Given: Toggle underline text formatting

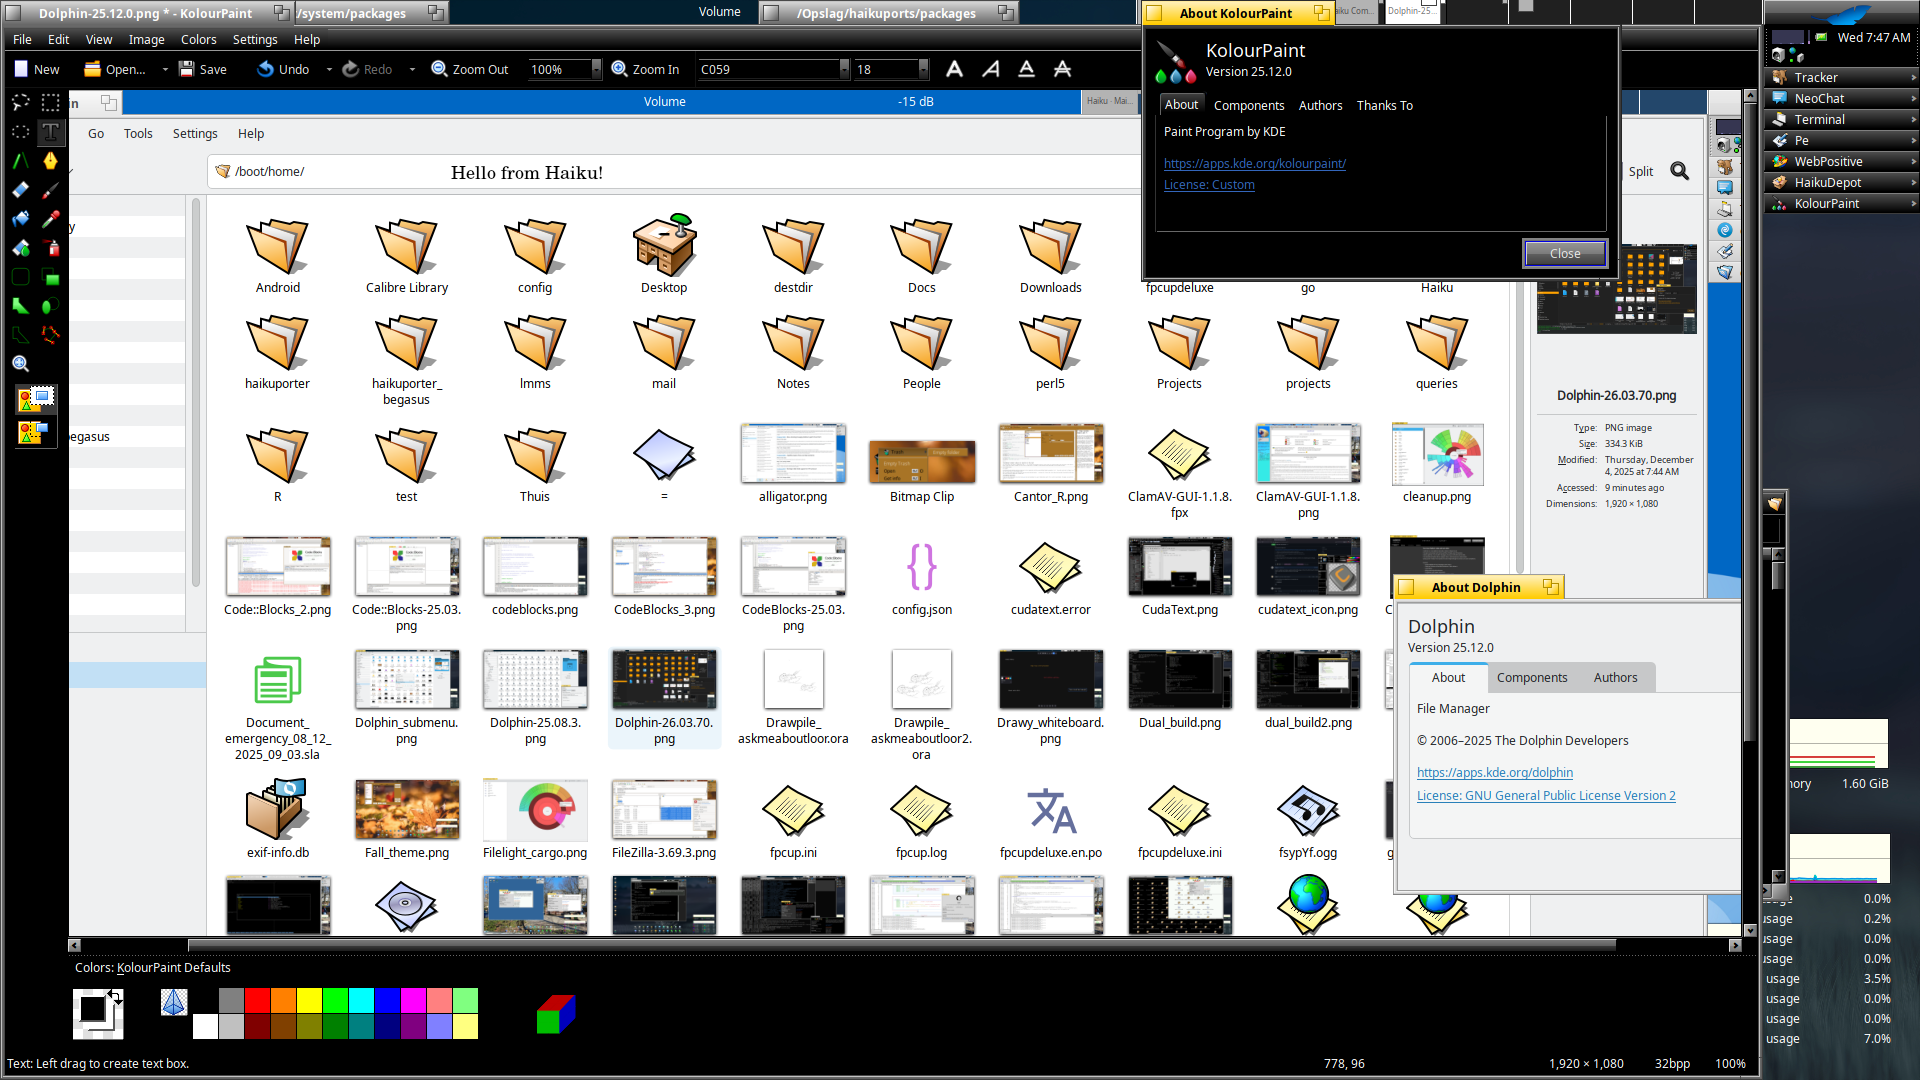Looking at the screenshot, I should [1026, 69].
